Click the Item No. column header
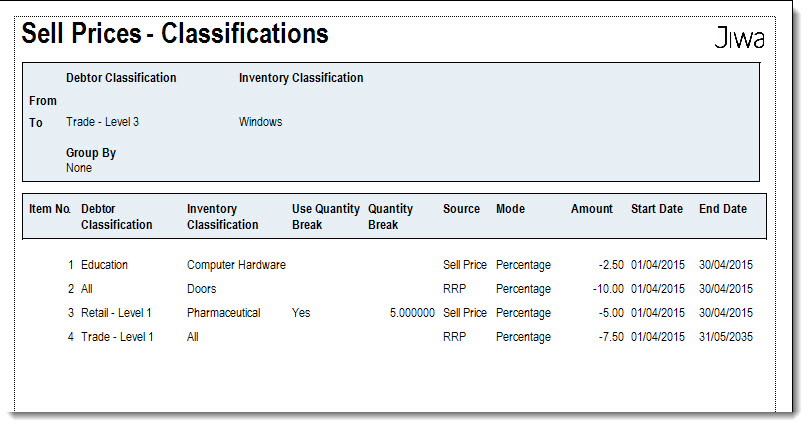 click(x=49, y=209)
